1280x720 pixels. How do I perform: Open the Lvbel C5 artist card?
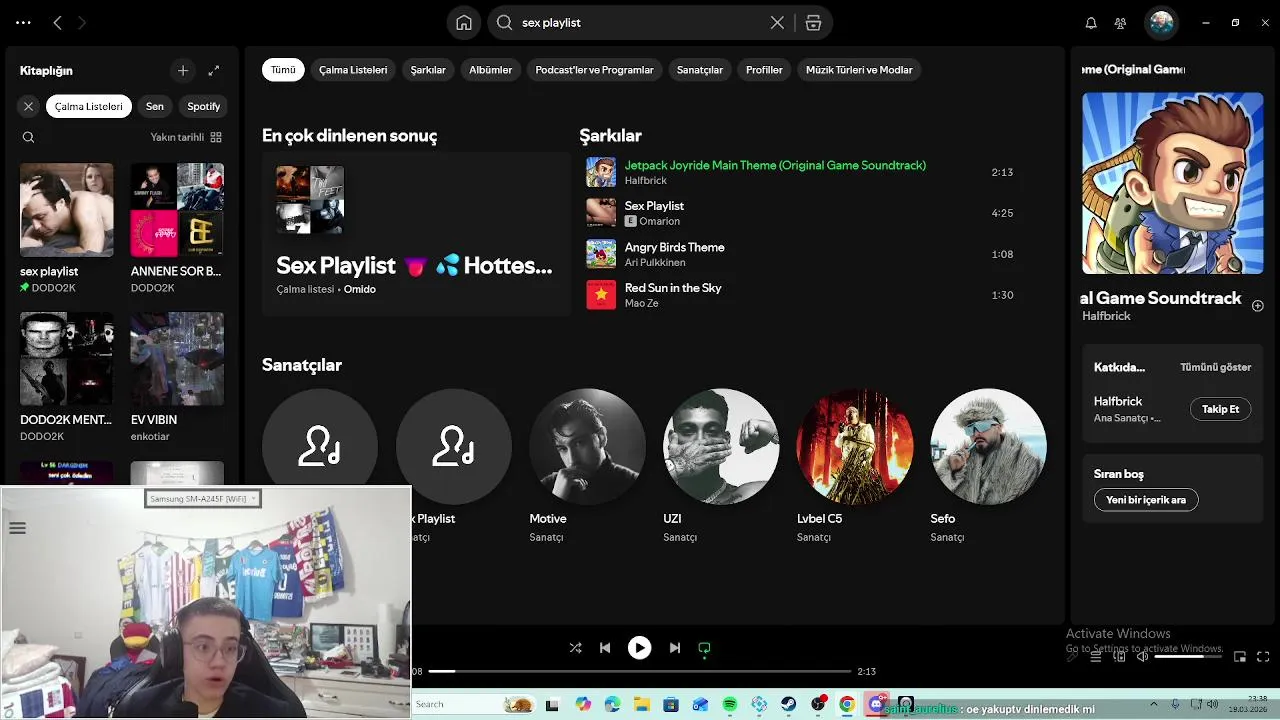(x=855, y=466)
